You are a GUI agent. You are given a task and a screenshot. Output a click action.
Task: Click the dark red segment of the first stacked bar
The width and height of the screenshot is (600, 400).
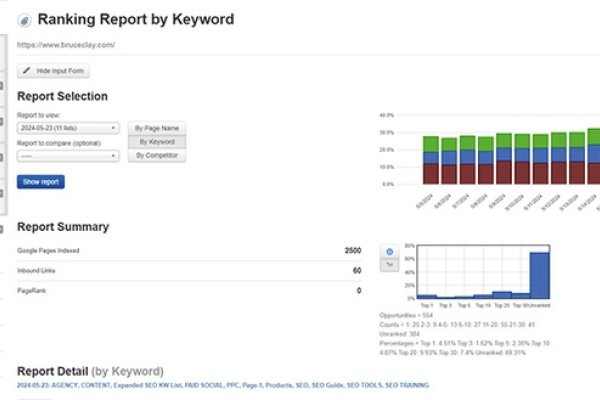pyautogui.click(x=431, y=174)
